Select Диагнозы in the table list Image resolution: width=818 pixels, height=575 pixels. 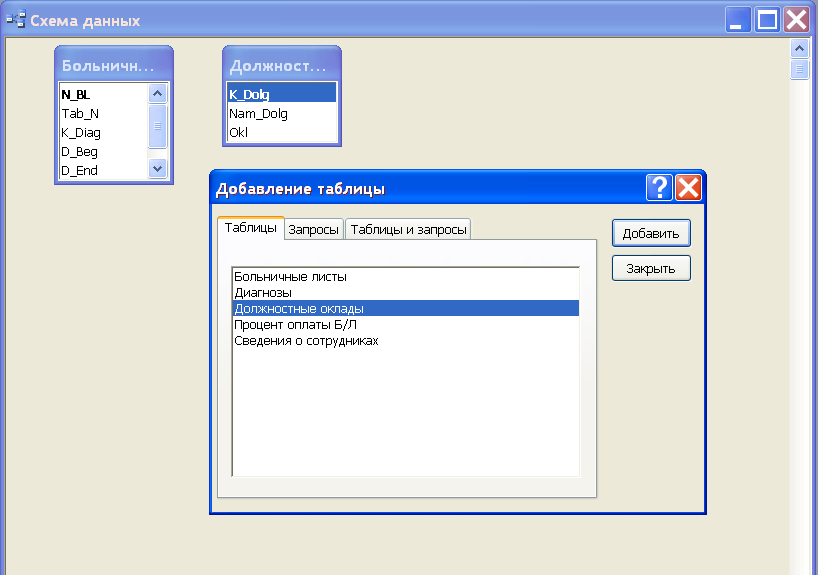click(x=405, y=293)
